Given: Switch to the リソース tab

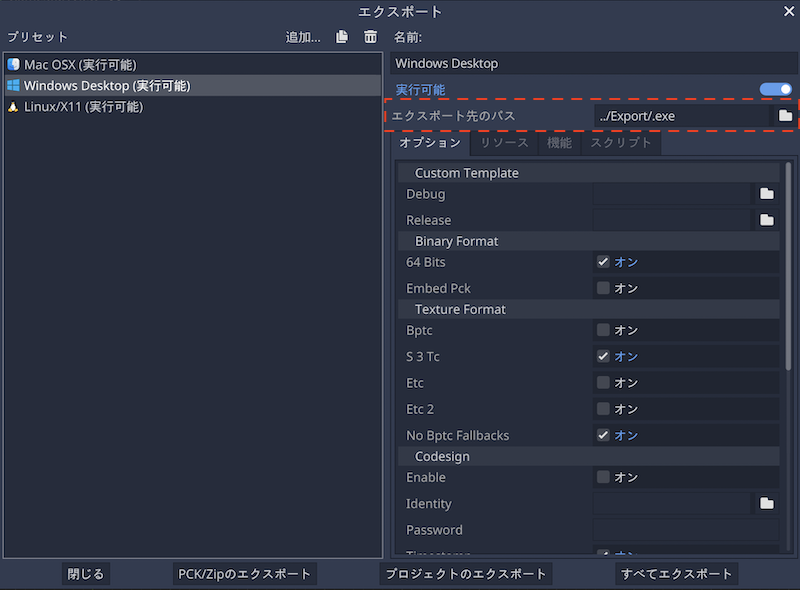Looking at the screenshot, I should 504,143.
